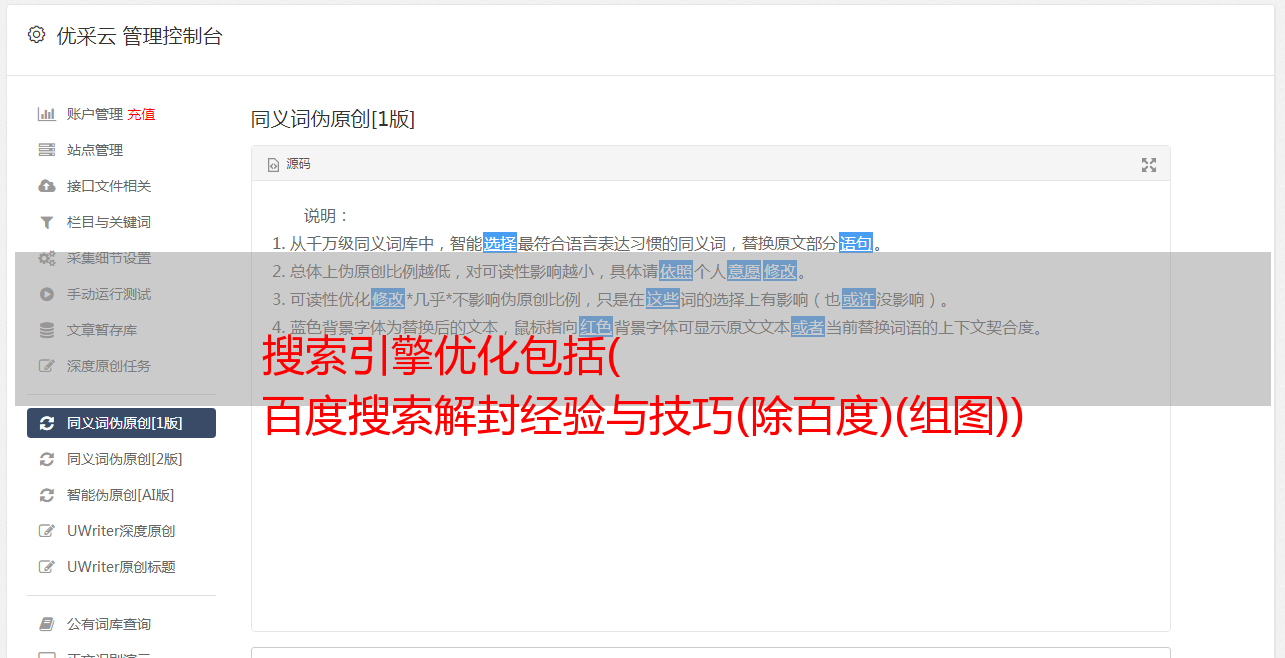1285x658 pixels.
Task: Open UWriter原创标题 menu item
Action: tap(121, 567)
